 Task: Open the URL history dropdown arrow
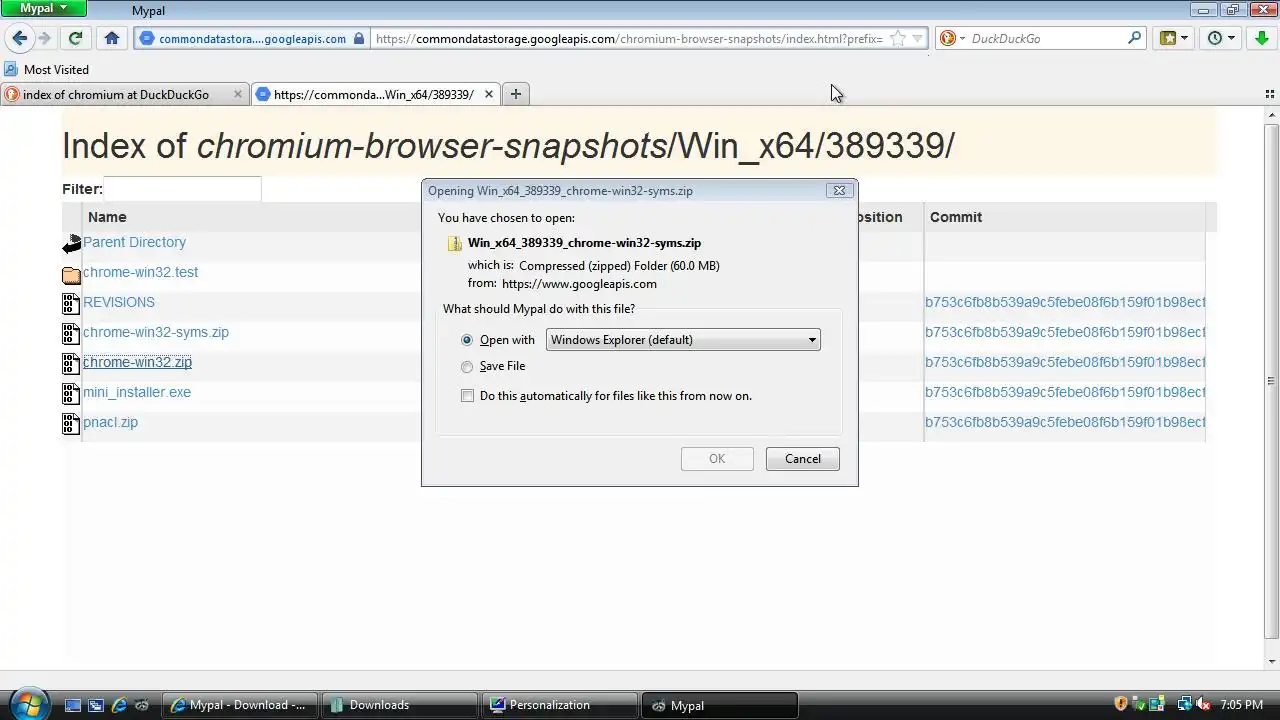coord(918,39)
